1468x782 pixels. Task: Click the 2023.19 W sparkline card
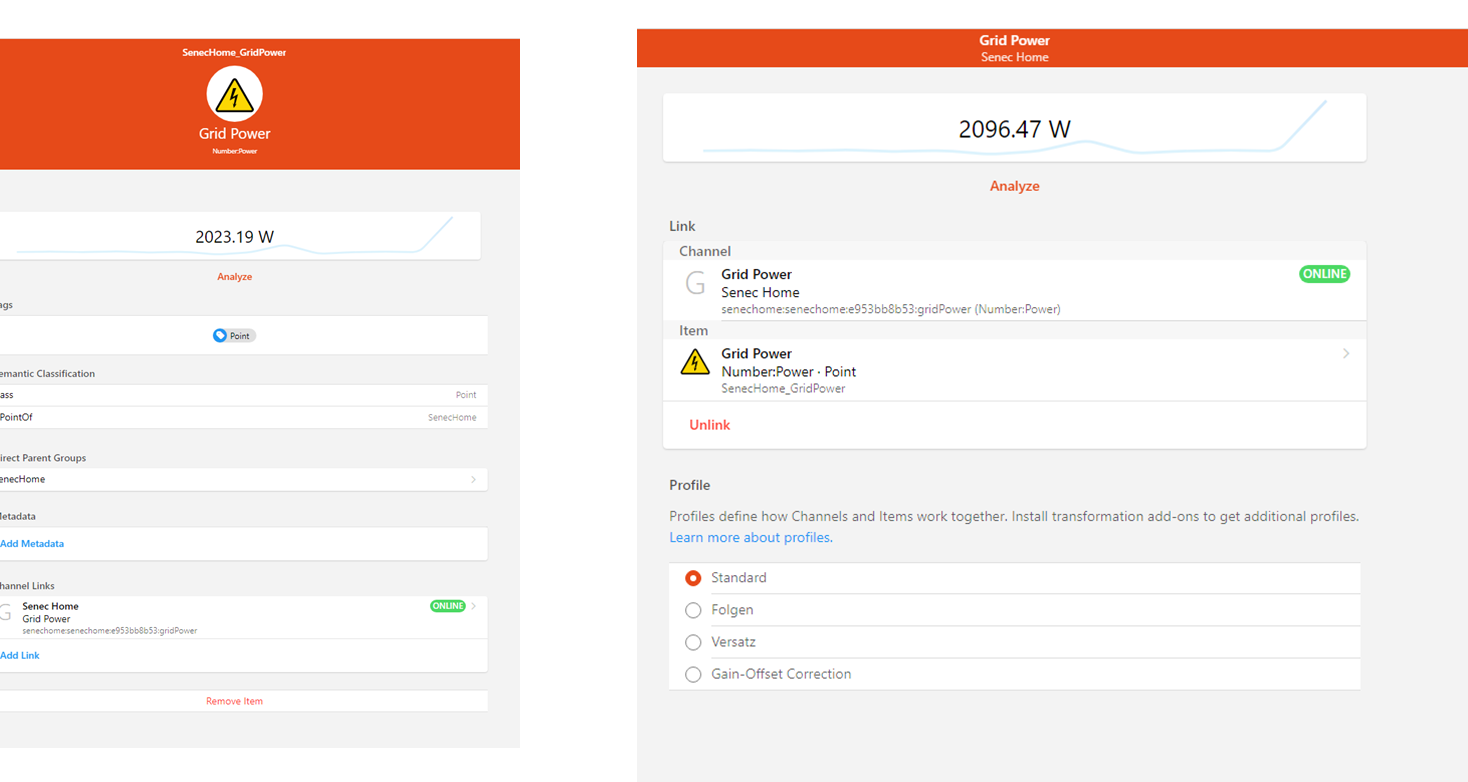238,236
